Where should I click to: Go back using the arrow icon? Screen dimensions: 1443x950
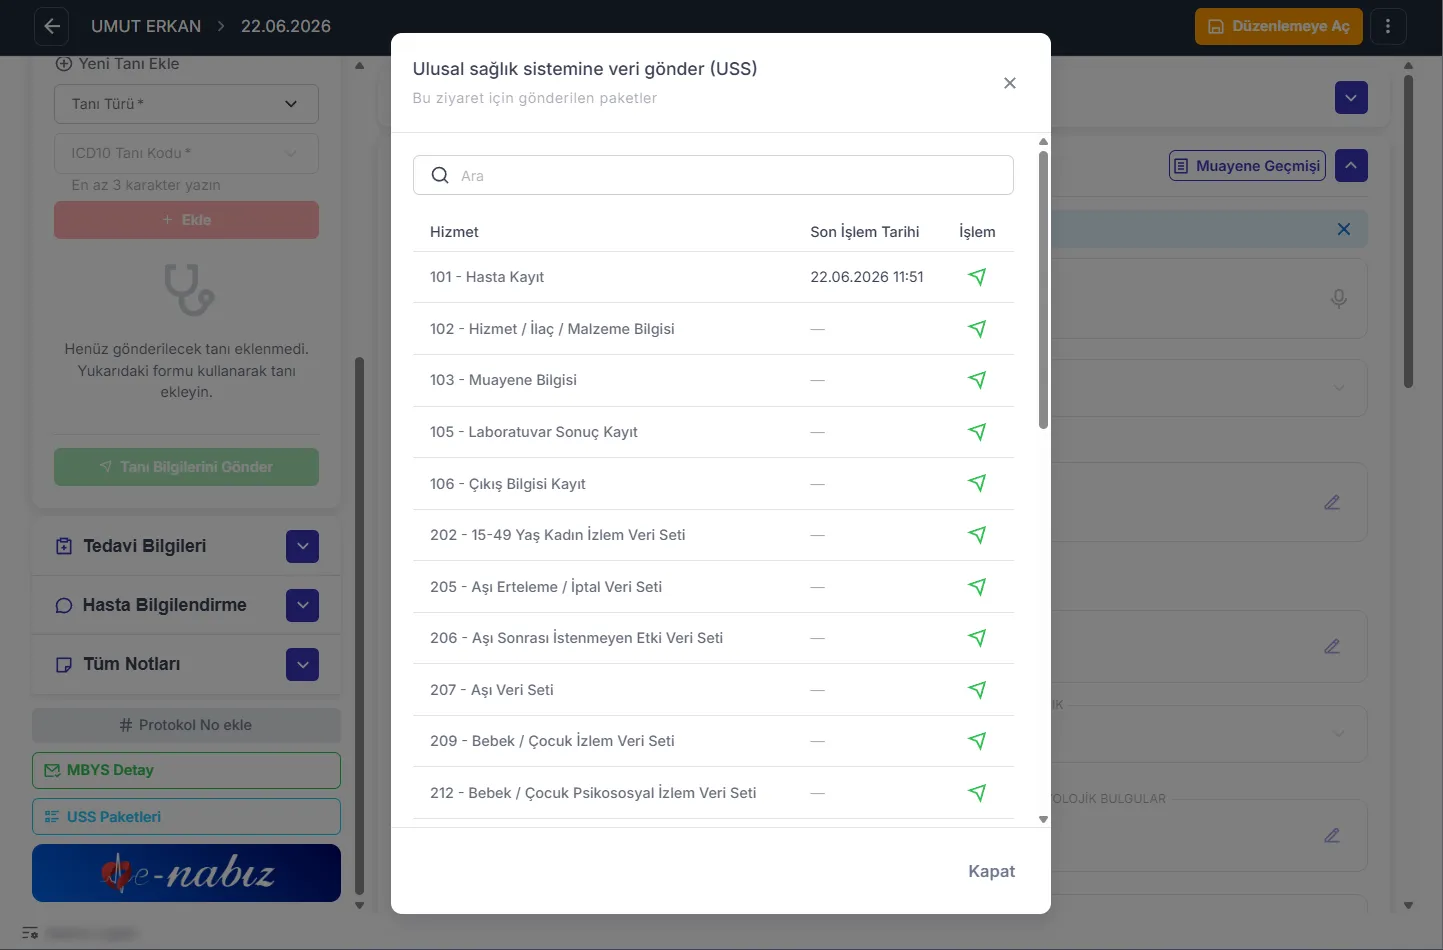click(52, 26)
